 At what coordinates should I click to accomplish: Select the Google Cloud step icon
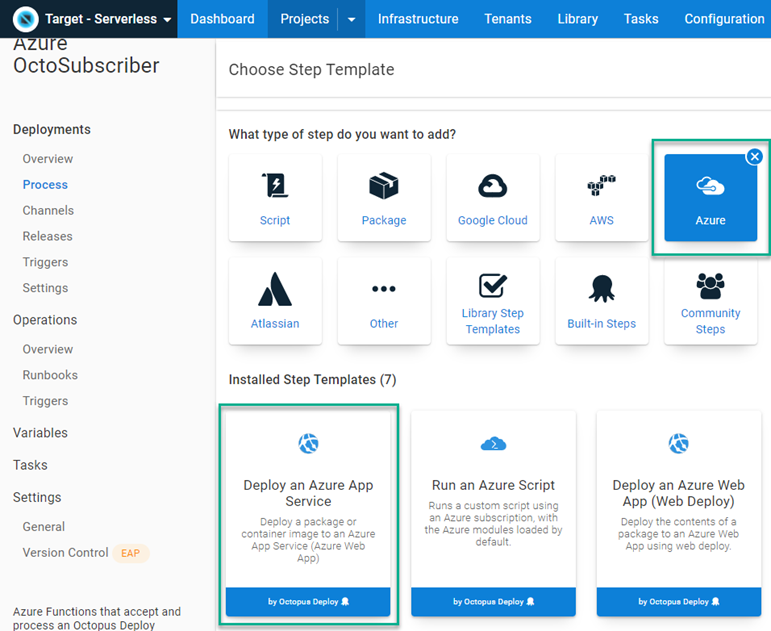(492, 186)
